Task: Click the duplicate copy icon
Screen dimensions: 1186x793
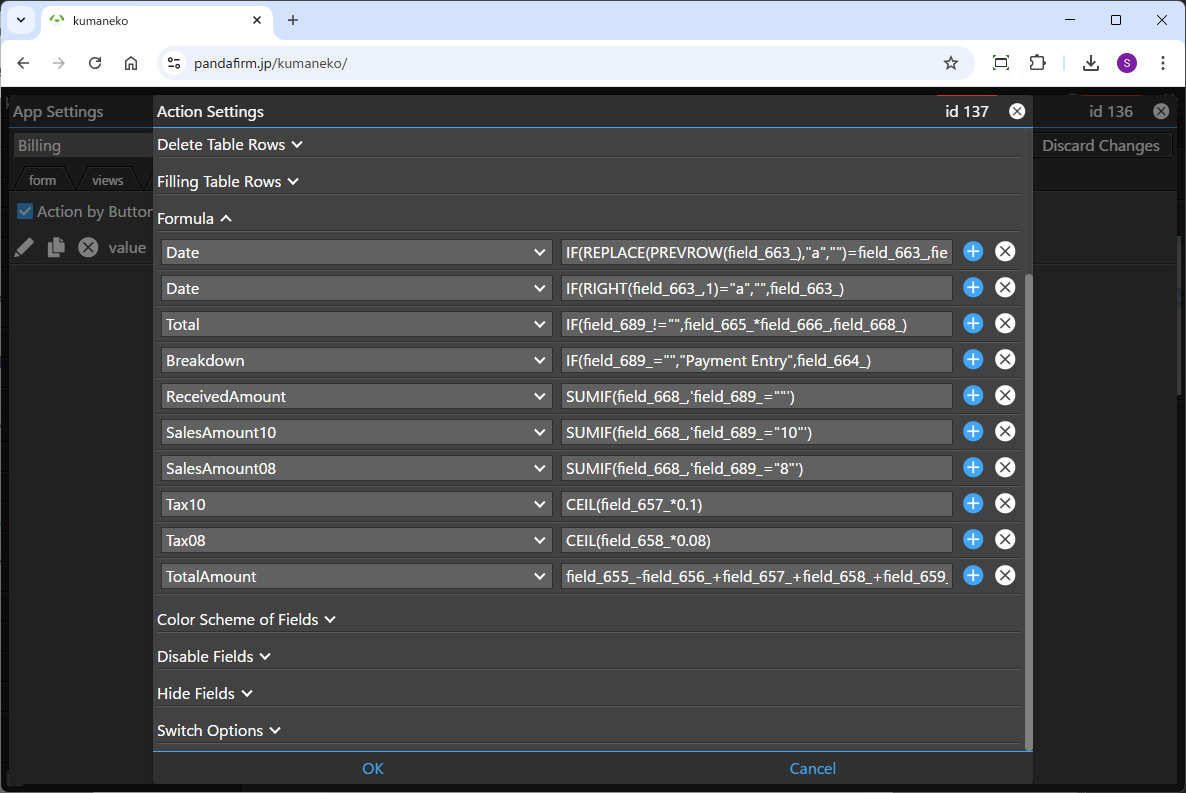Action: pyautogui.click(x=56, y=248)
